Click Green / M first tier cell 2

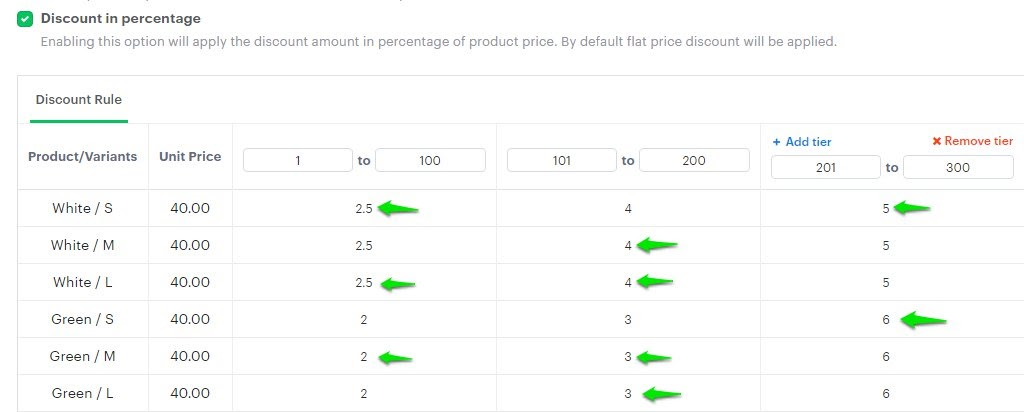pos(364,357)
